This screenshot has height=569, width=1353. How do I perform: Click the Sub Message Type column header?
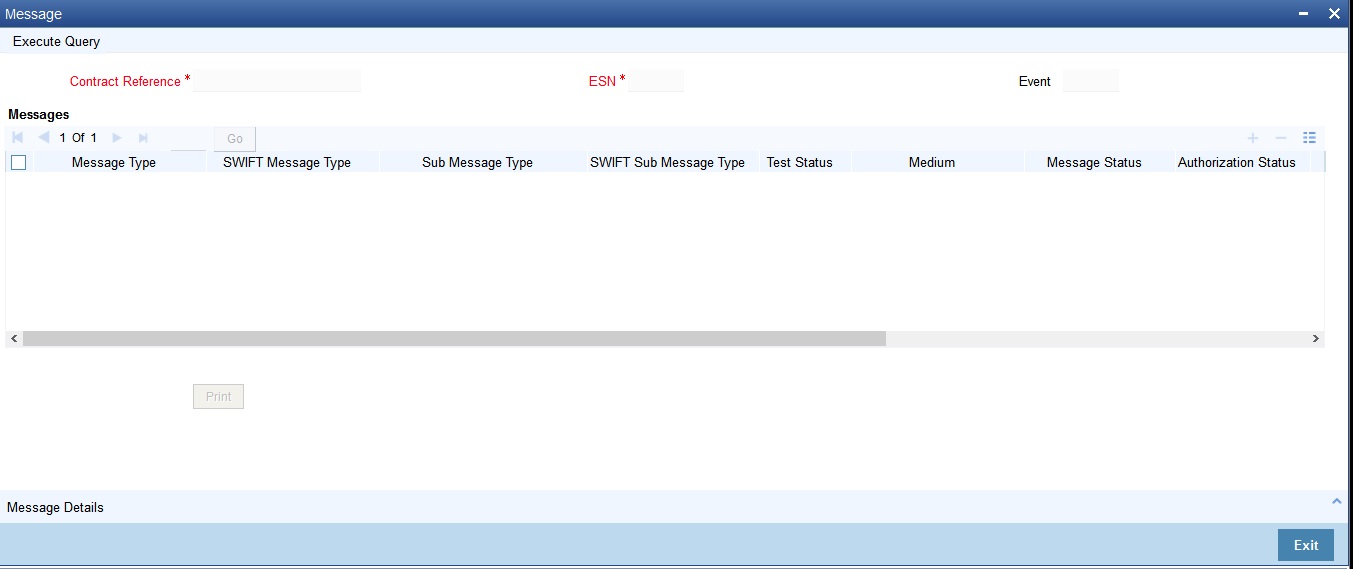(x=477, y=162)
